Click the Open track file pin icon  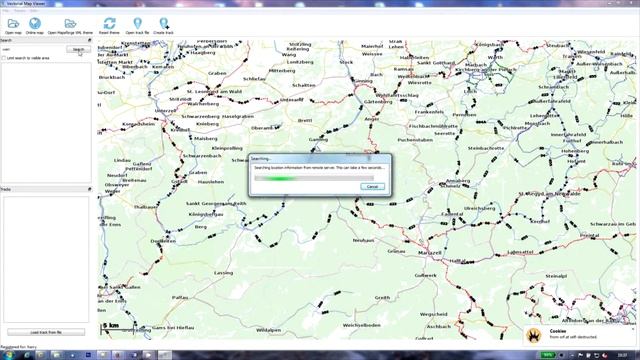[138, 23]
